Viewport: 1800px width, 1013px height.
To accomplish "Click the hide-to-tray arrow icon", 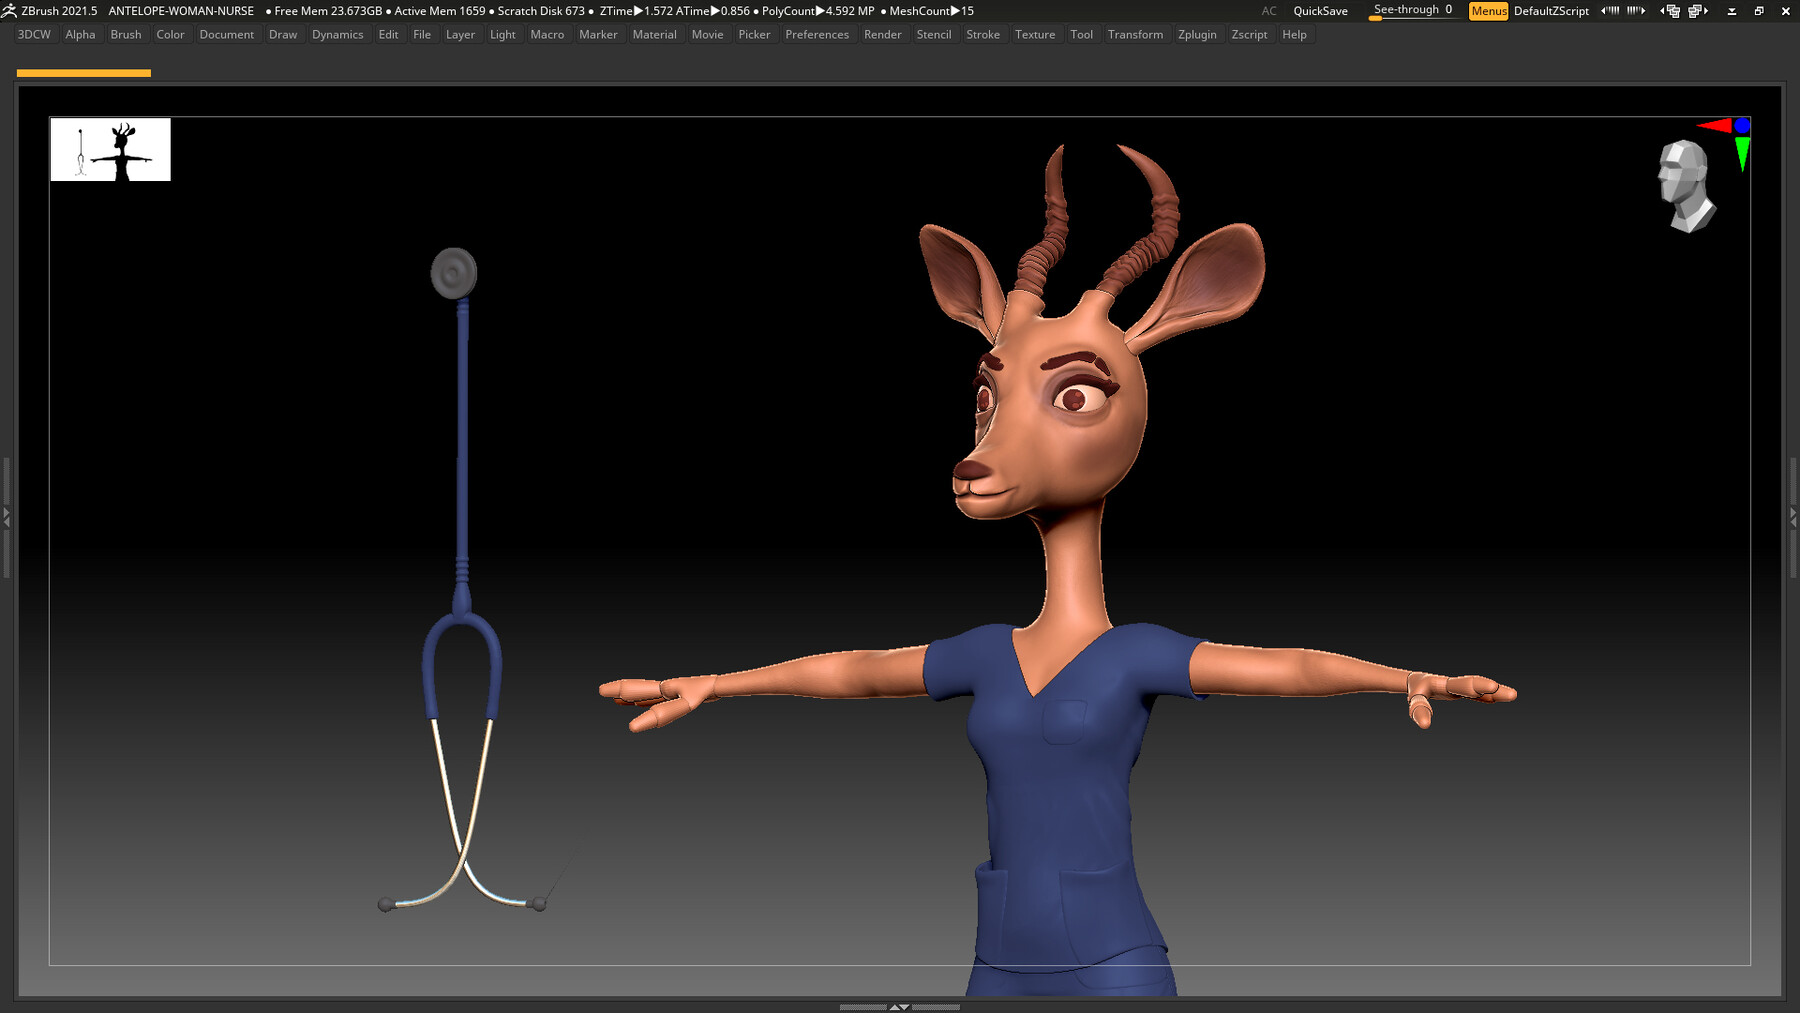I will [1732, 11].
